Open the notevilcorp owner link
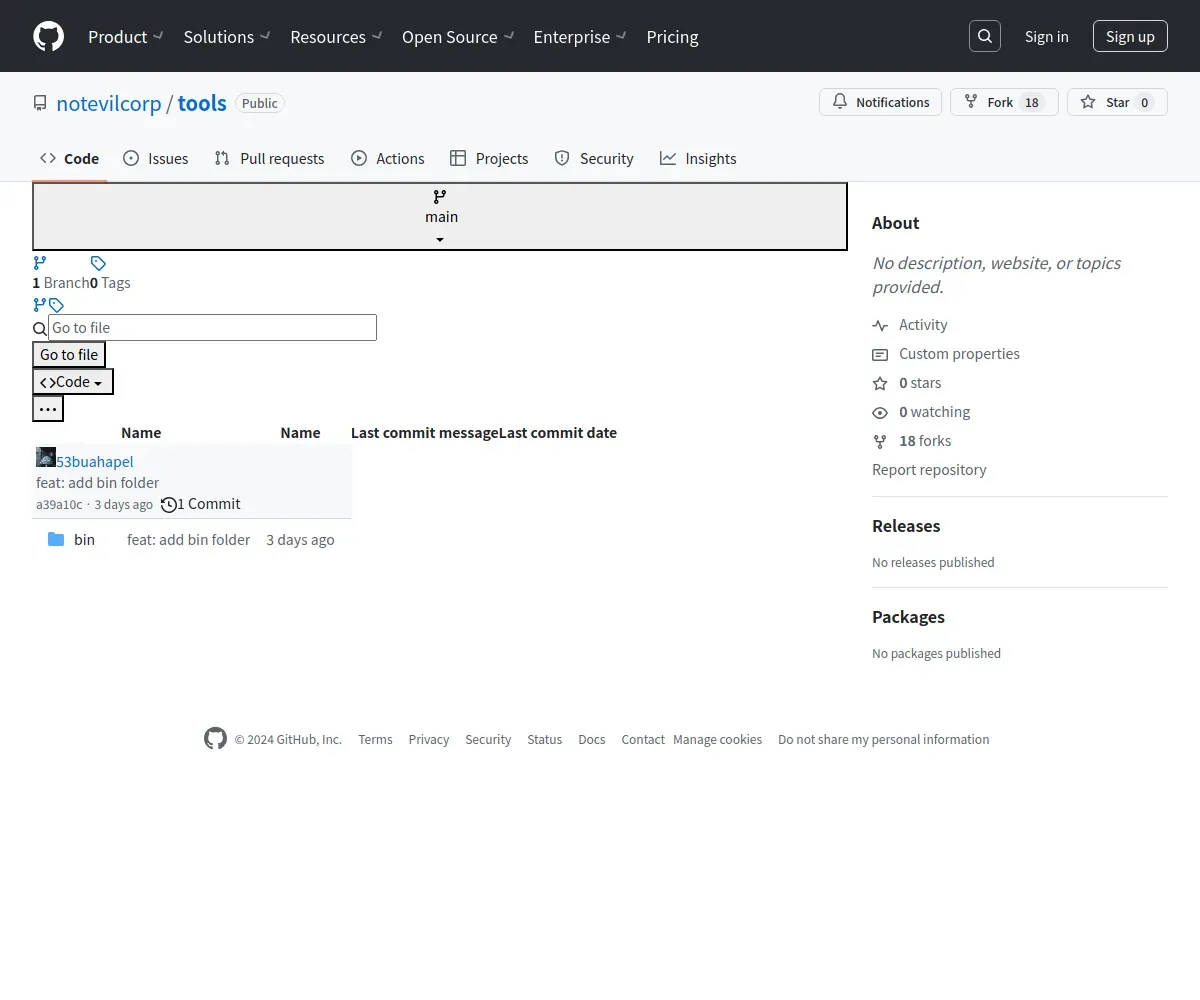 coord(109,103)
